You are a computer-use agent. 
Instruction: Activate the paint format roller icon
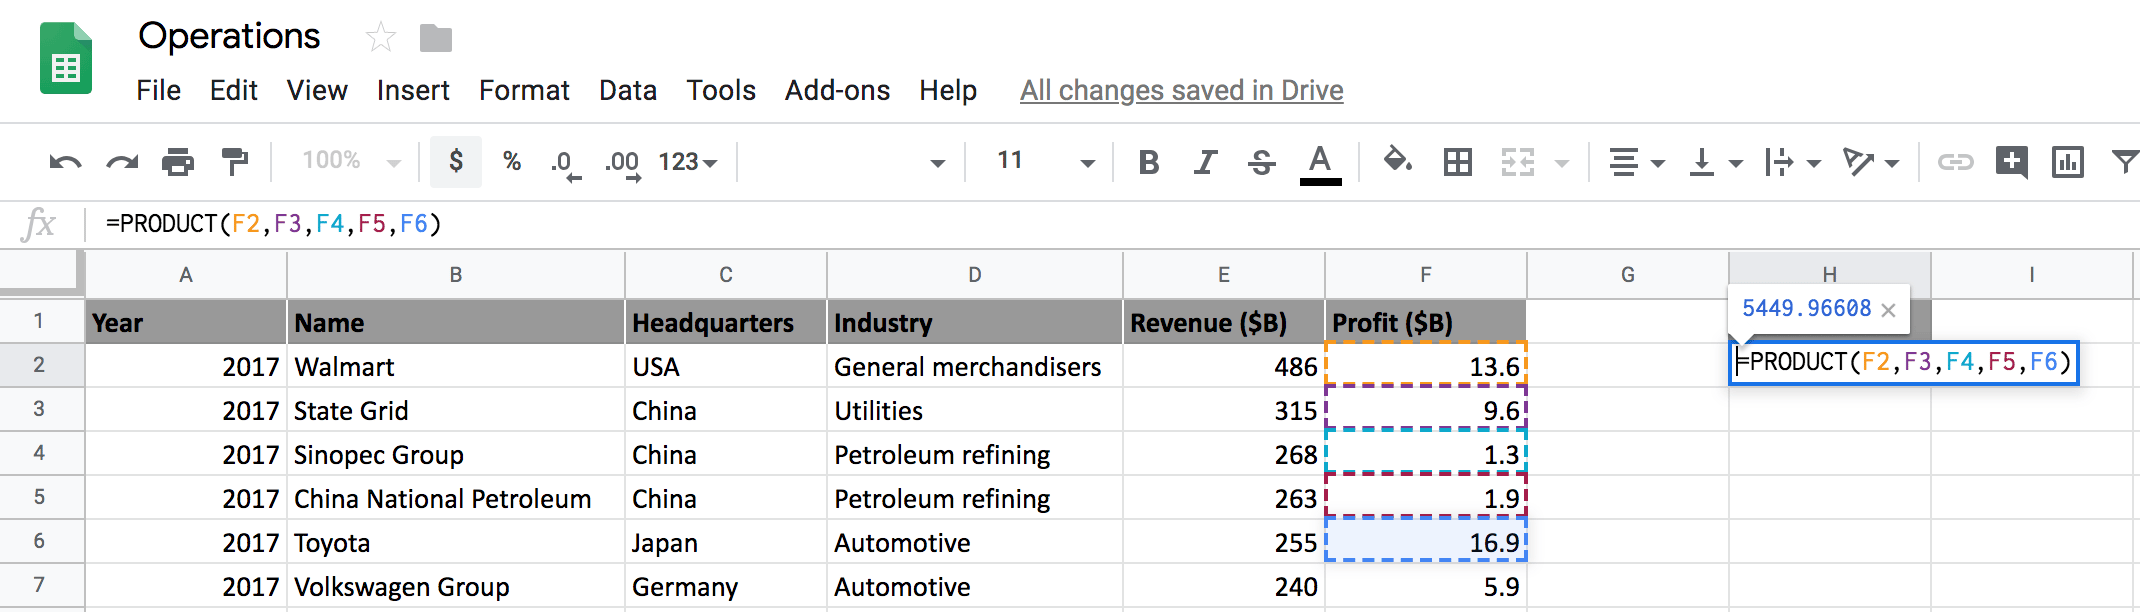[234, 162]
